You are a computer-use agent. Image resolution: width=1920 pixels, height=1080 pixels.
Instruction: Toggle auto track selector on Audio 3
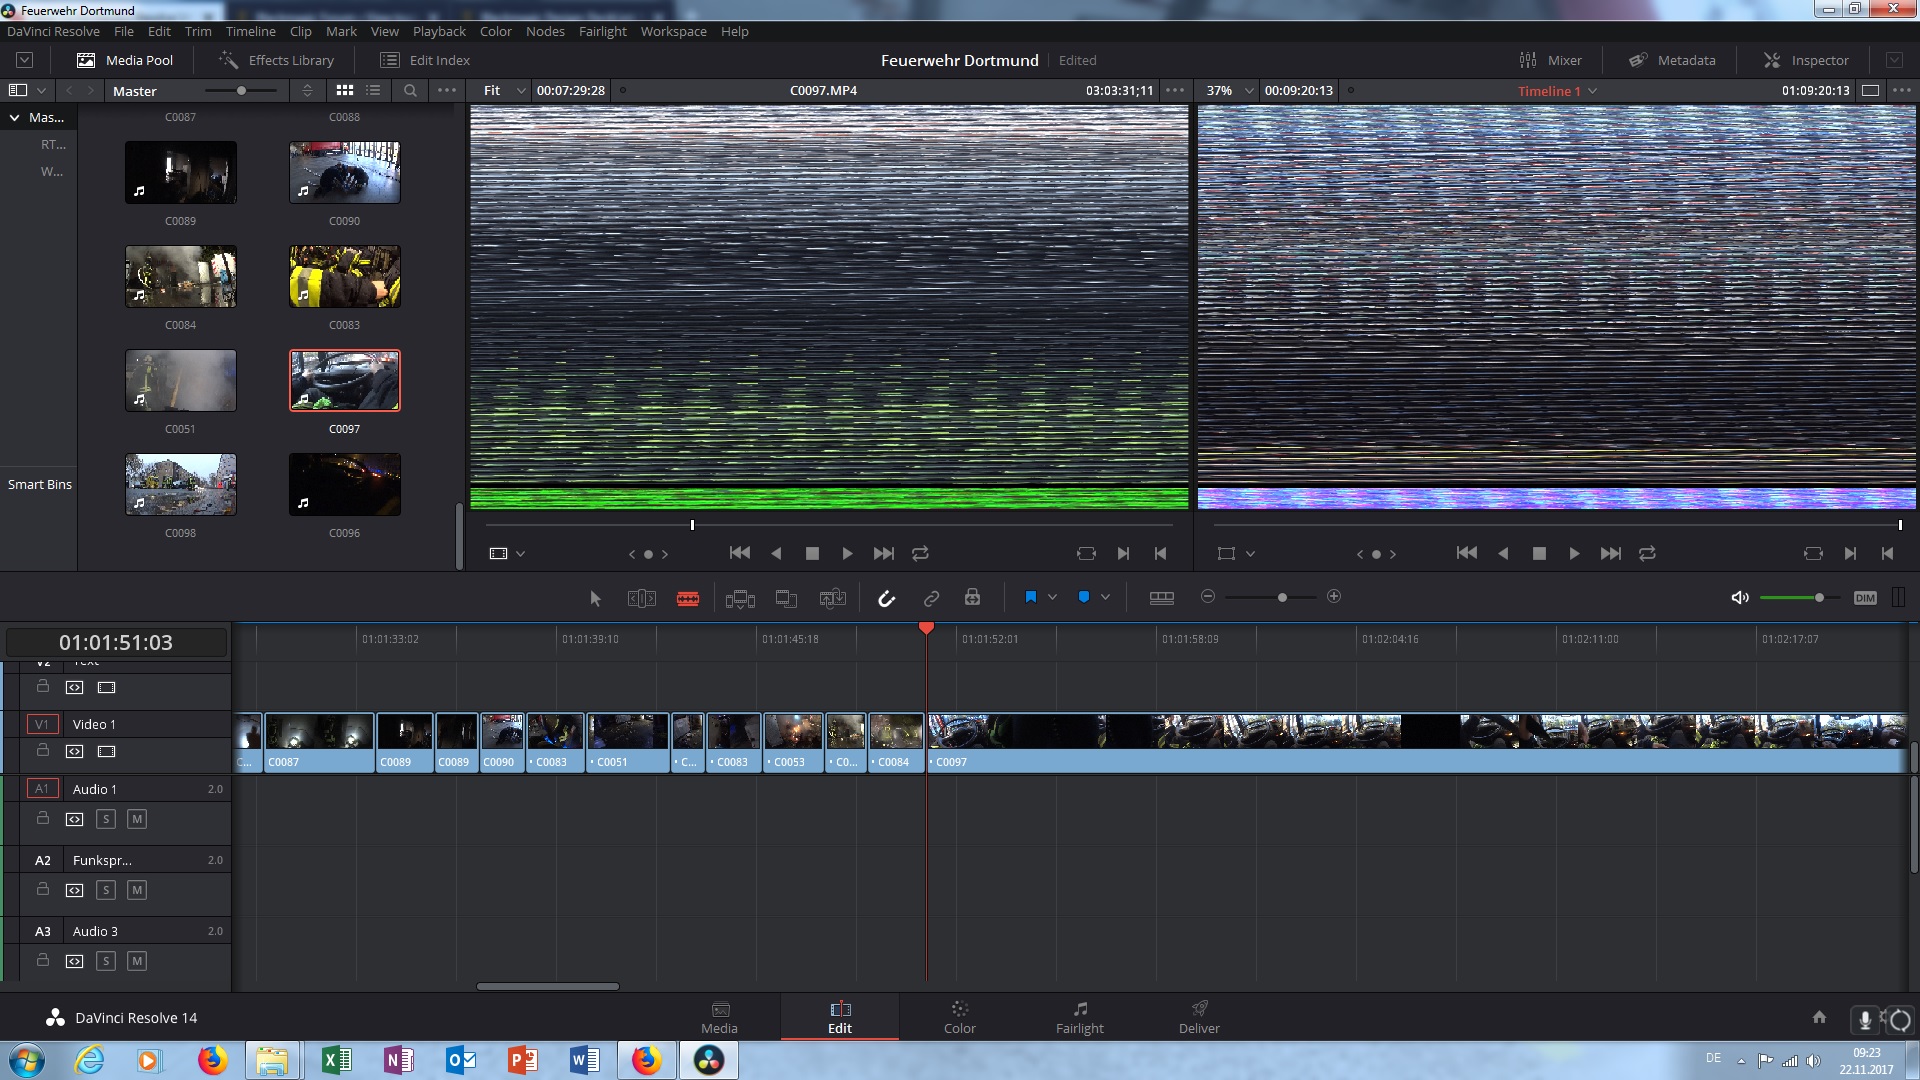pos(74,961)
